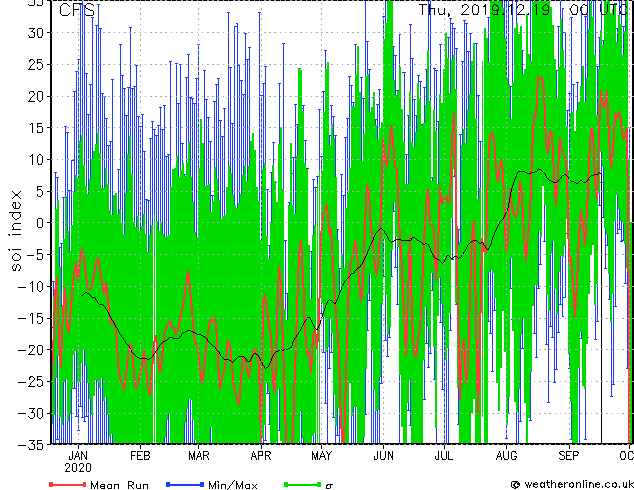
Task: Click the 'soi index' axis title
Action: pos(15,230)
